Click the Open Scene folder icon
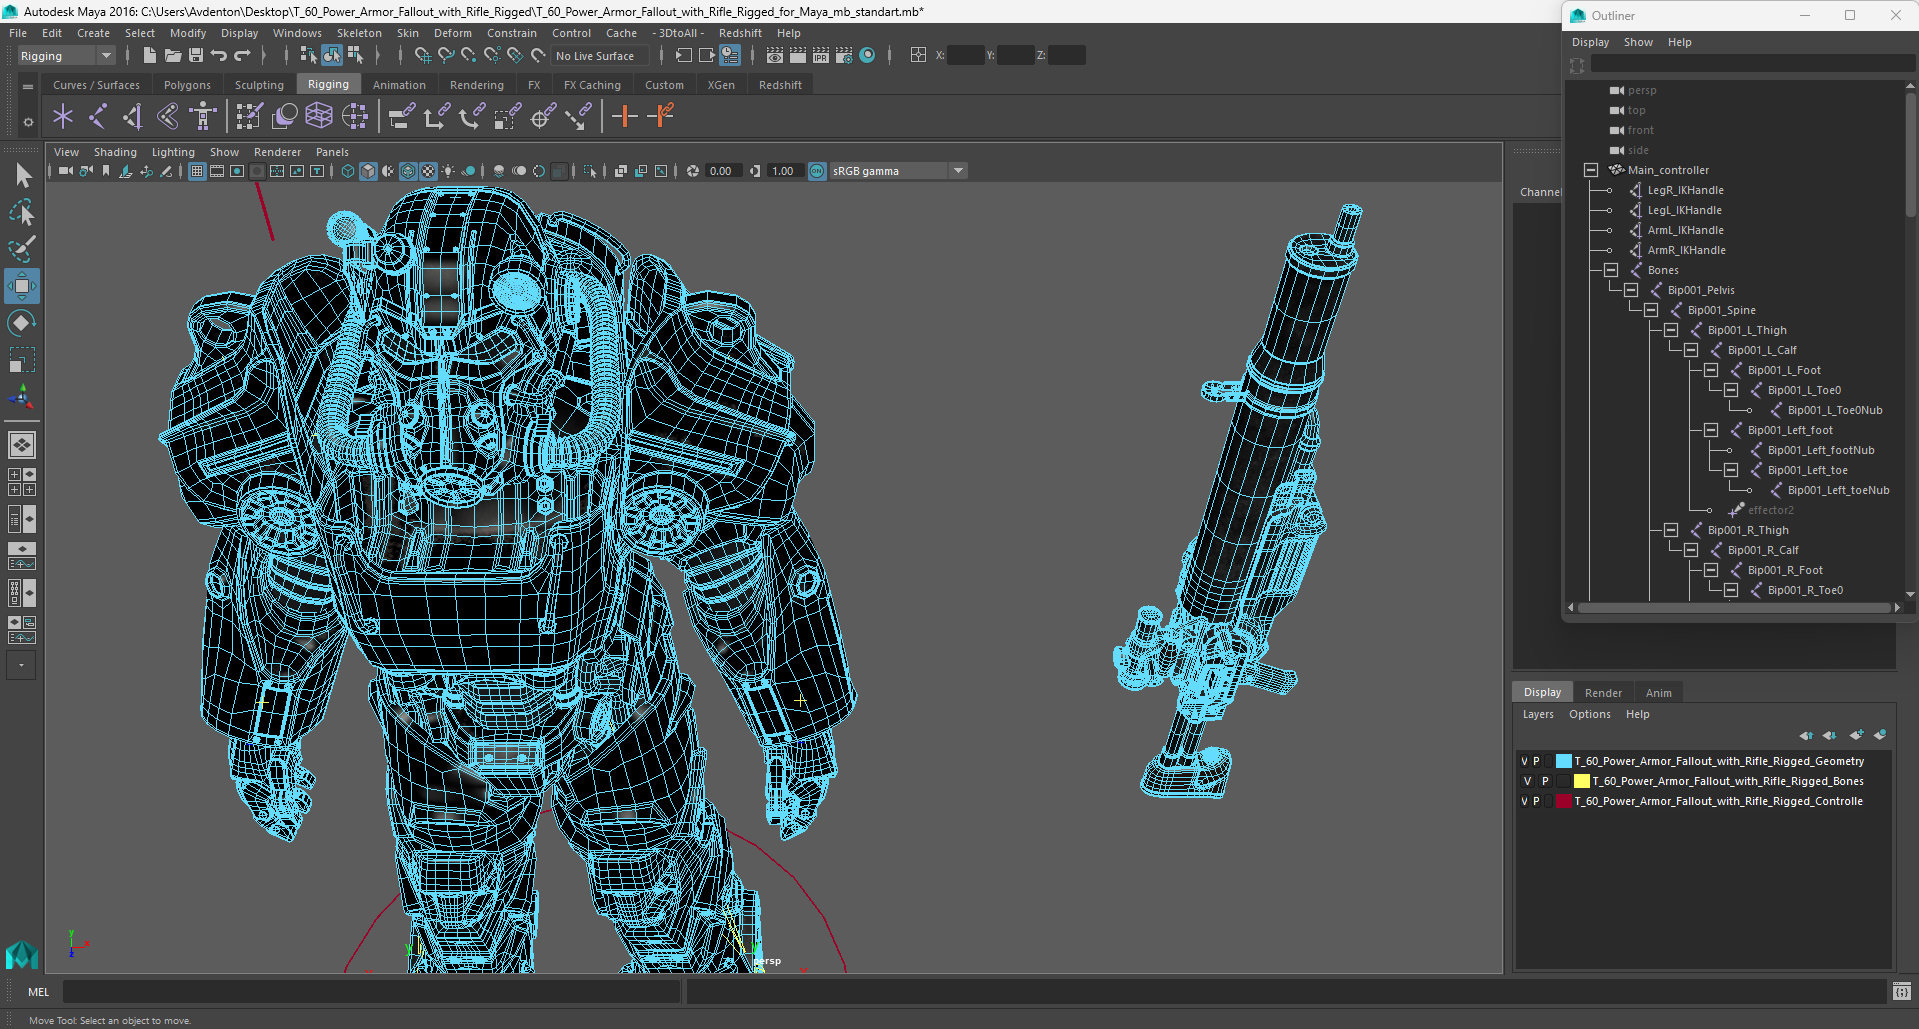The image size is (1919, 1029). coord(172,56)
